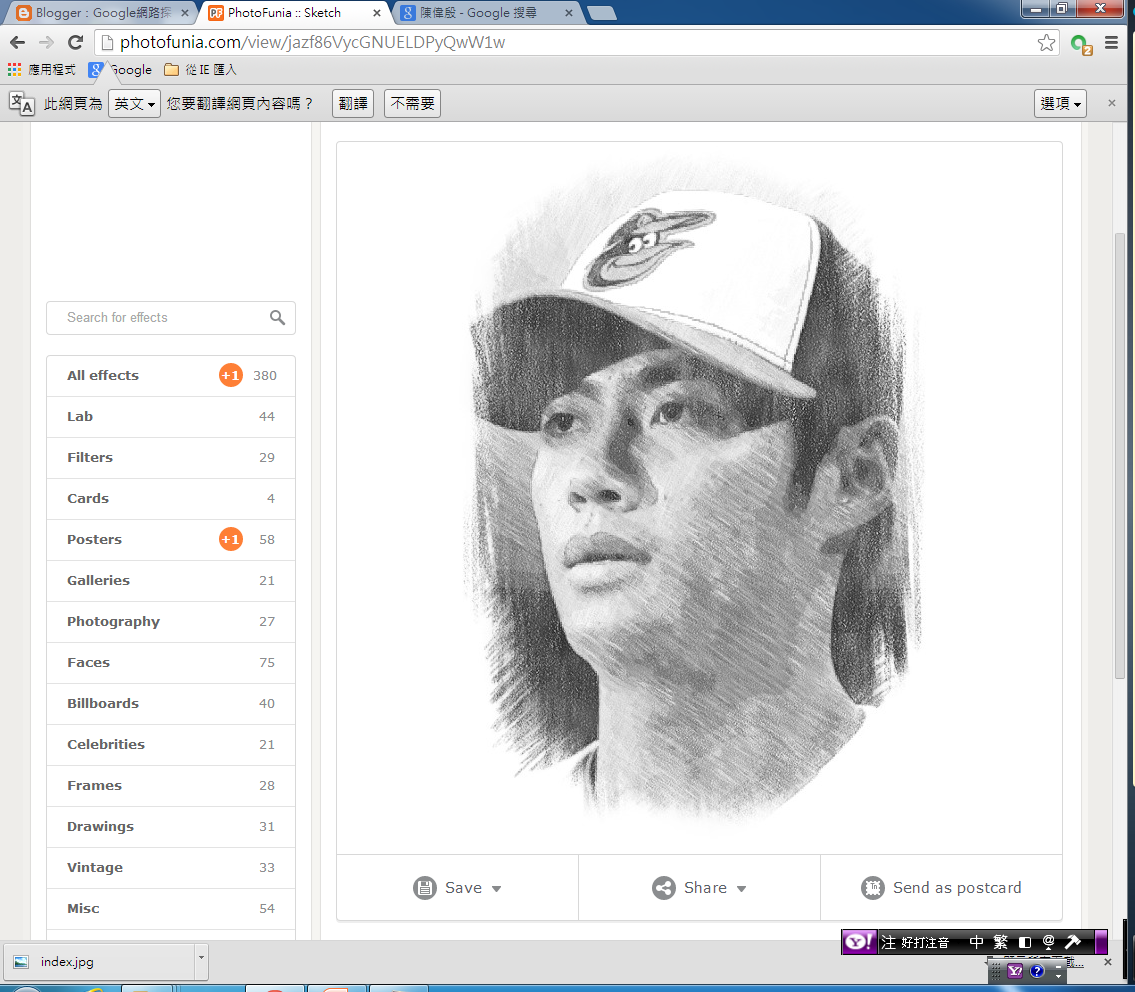Select the Lab category
This screenshot has height=992, width=1135.
click(x=171, y=417)
